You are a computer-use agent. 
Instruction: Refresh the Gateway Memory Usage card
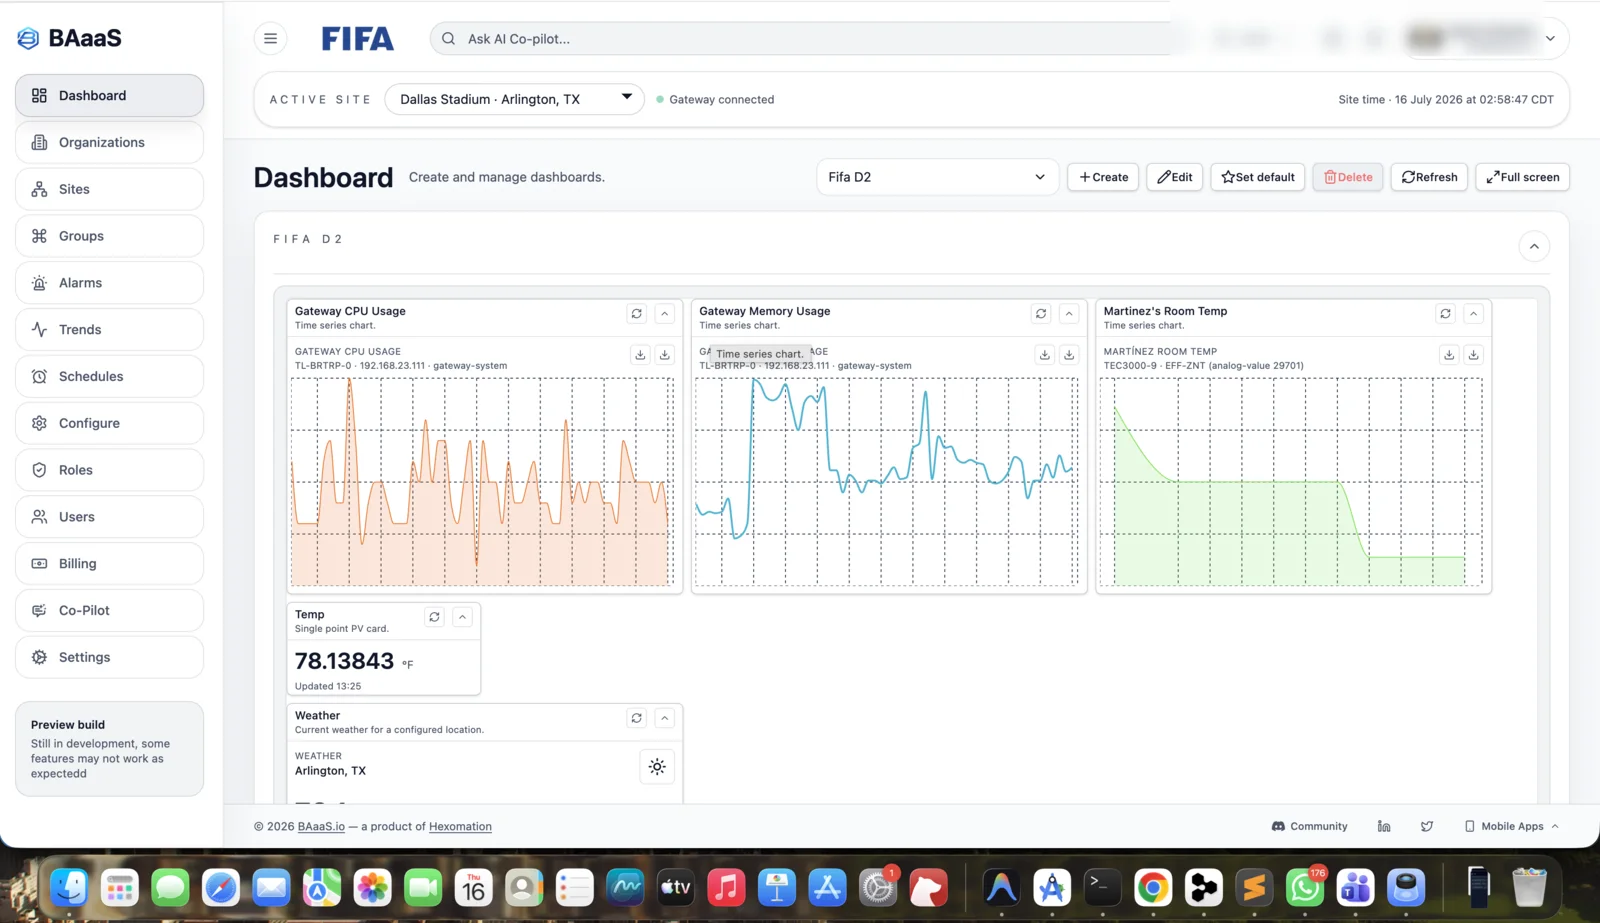coord(1041,314)
